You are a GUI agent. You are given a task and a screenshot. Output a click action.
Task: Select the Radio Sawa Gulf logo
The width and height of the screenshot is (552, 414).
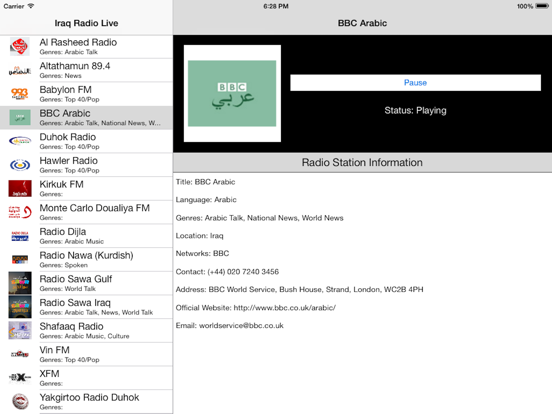tap(20, 283)
